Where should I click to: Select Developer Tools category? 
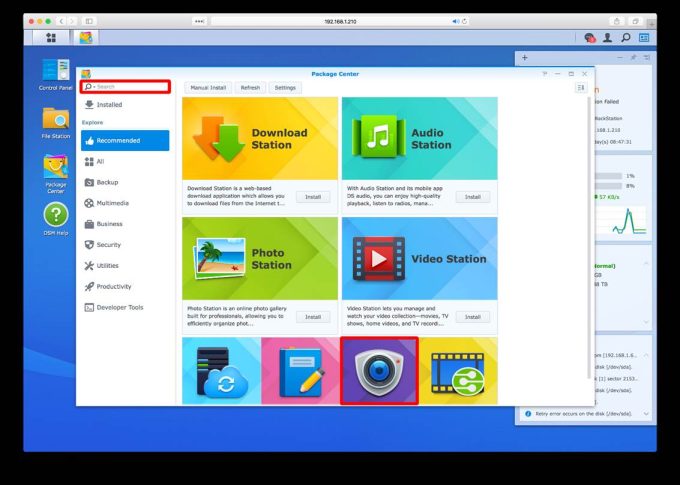click(119, 307)
